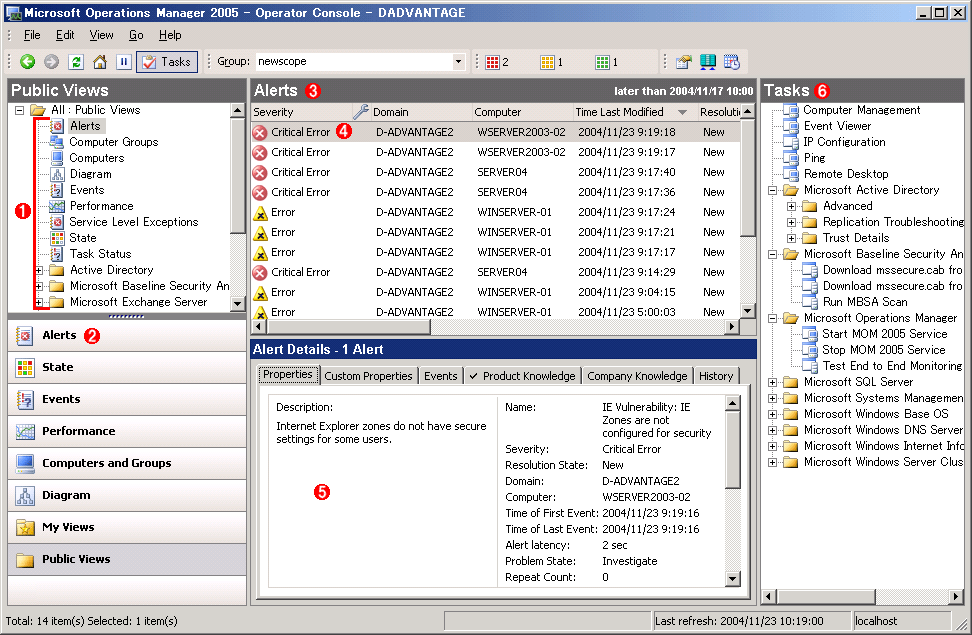Open the Diagram navigation button

(127, 495)
